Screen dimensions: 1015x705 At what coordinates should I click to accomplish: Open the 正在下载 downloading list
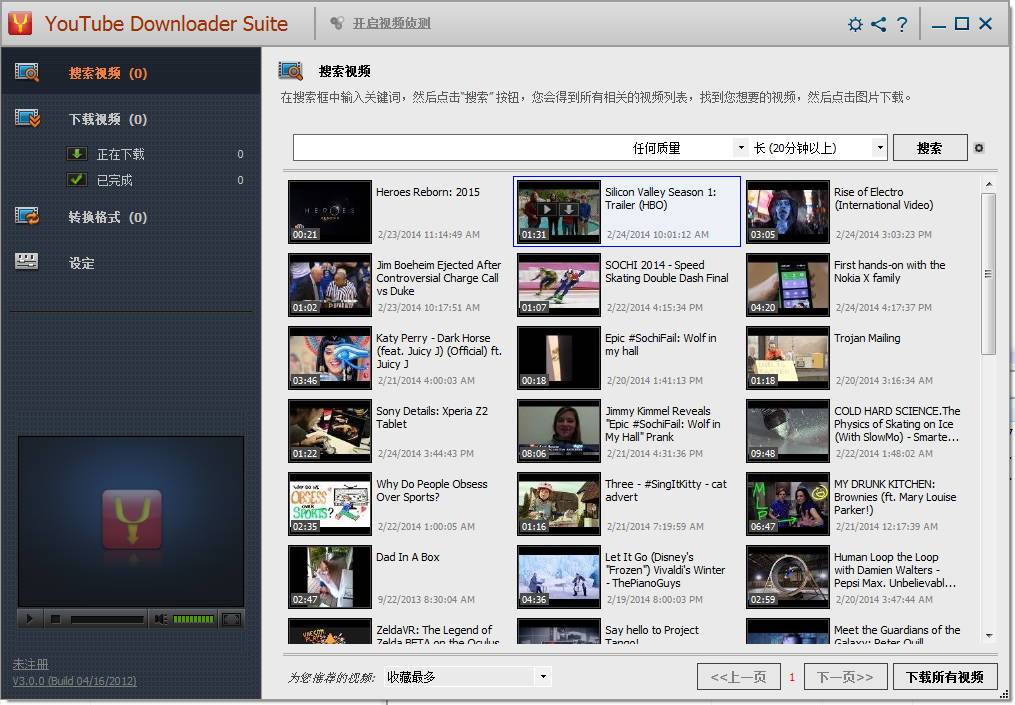click(120, 154)
